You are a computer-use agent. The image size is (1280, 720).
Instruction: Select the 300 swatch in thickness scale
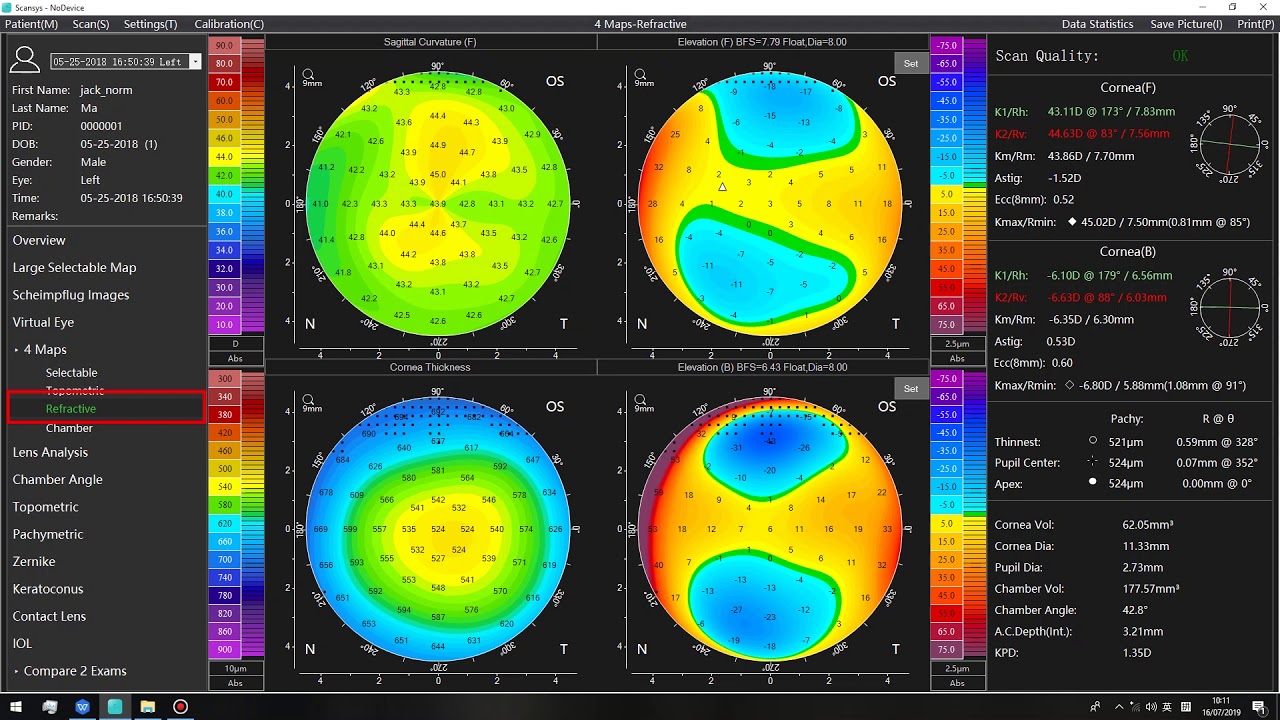224,379
